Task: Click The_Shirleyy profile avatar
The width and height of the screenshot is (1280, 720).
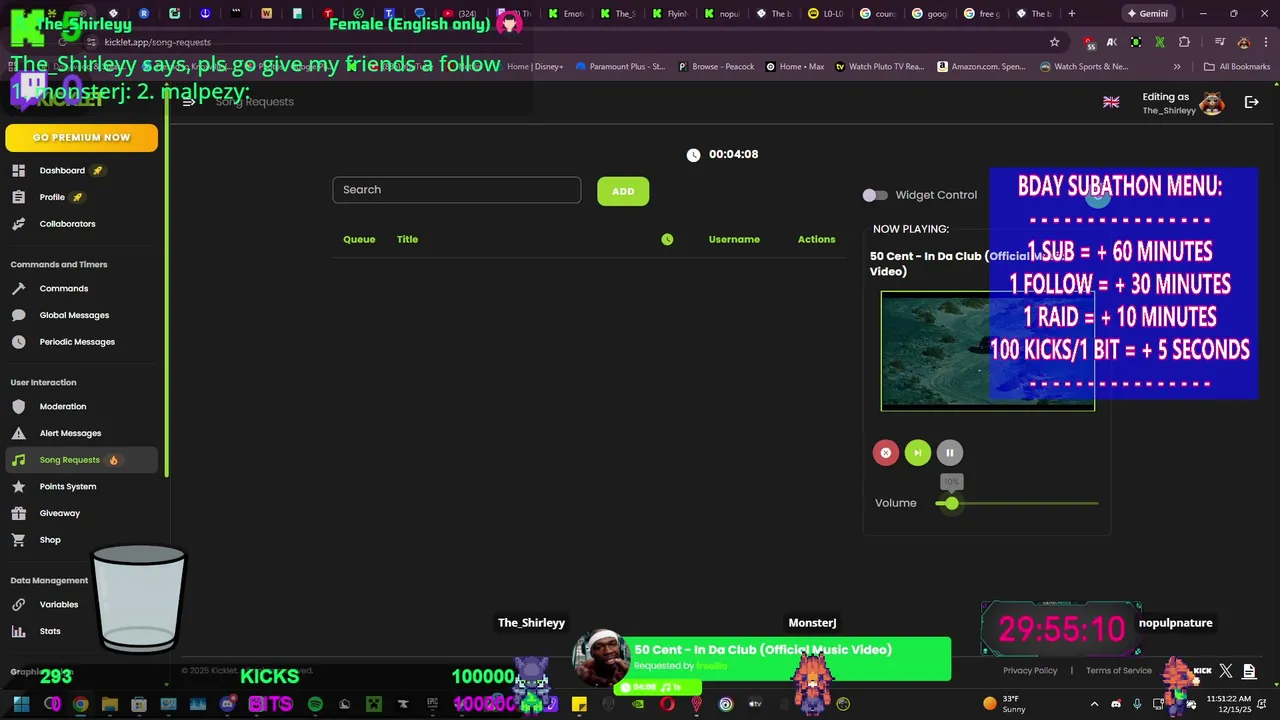Action: click(1212, 103)
